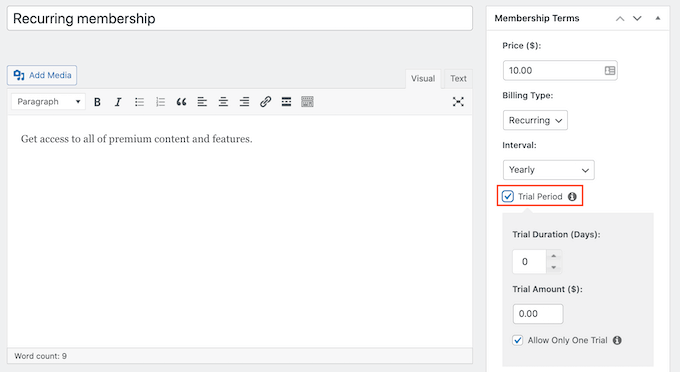Click the icon inside the price field
Viewport: 680px width, 372px height.
coord(610,70)
